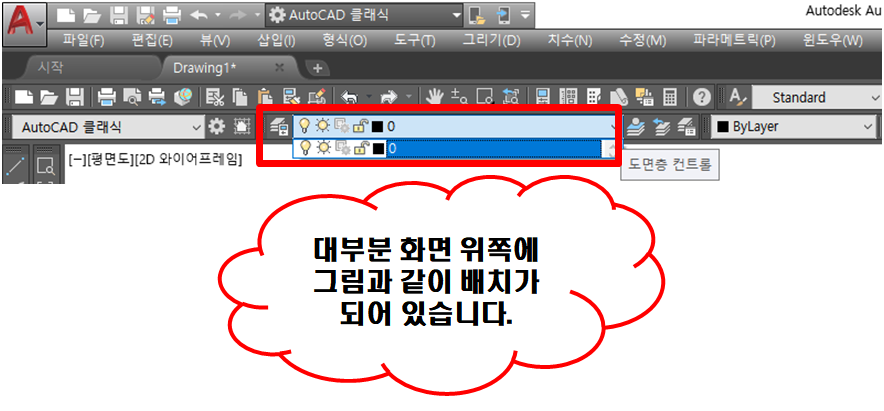Click Open file icon in the Standard toolbar
This screenshot has height=411, width=884.
coord(49,98)
